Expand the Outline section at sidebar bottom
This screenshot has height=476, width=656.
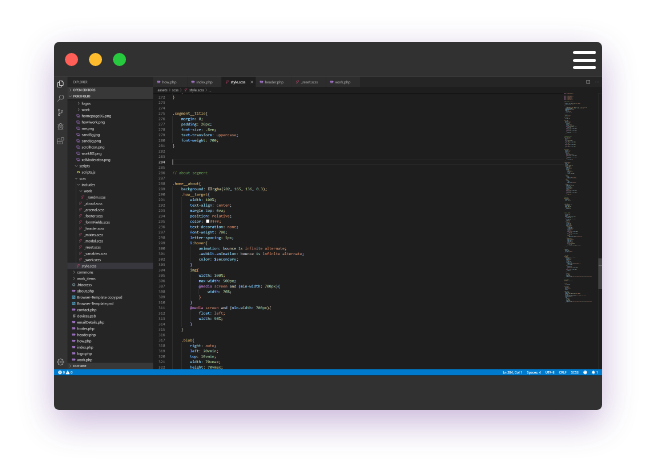[80, 366]
